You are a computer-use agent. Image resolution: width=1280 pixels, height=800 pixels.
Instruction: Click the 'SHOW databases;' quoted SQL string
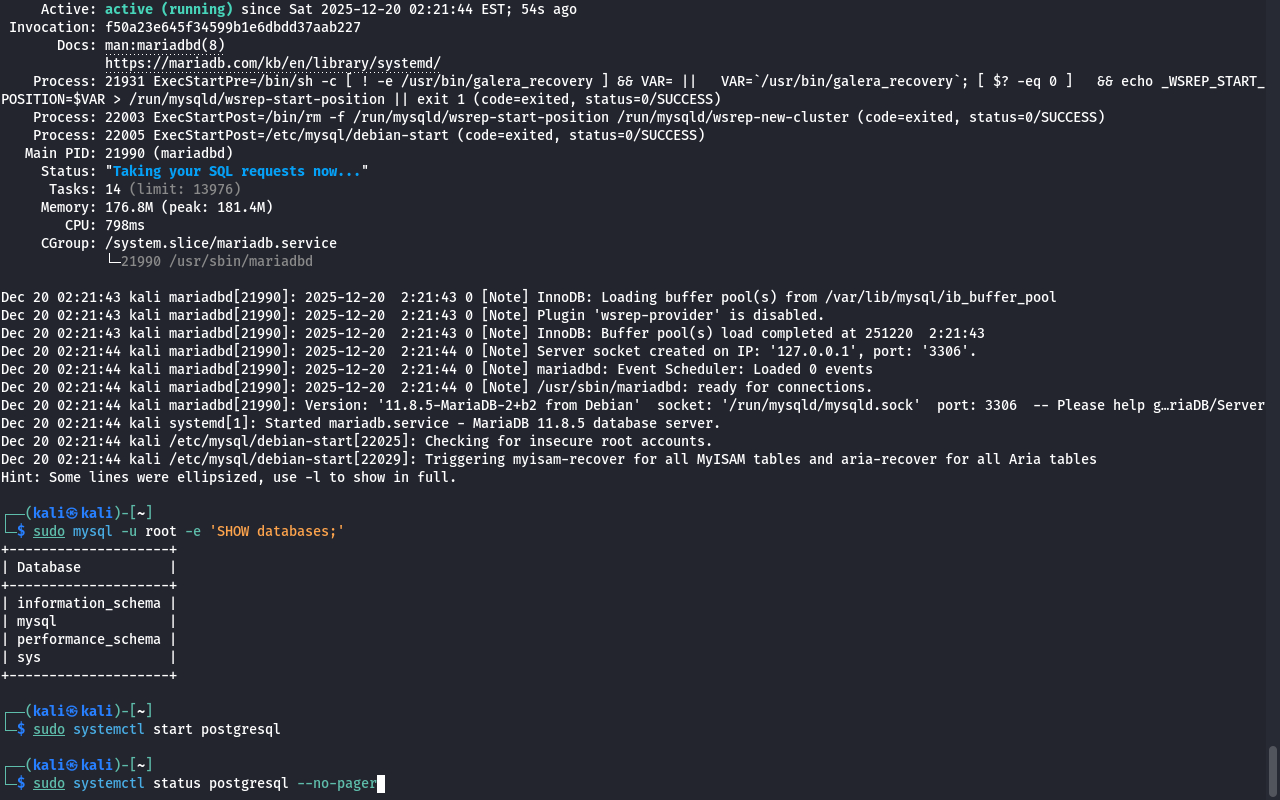coord(276,531)
